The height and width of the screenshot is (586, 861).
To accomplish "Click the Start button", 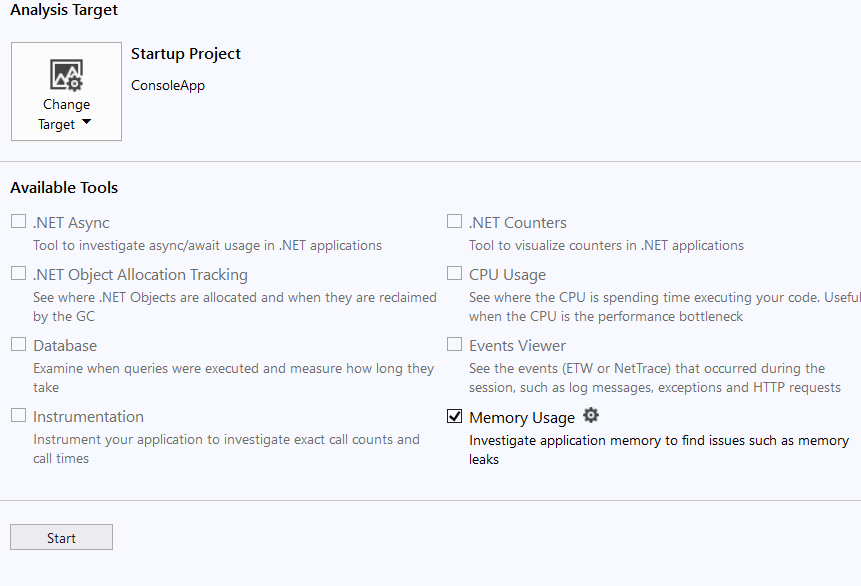I will point(60,537).
